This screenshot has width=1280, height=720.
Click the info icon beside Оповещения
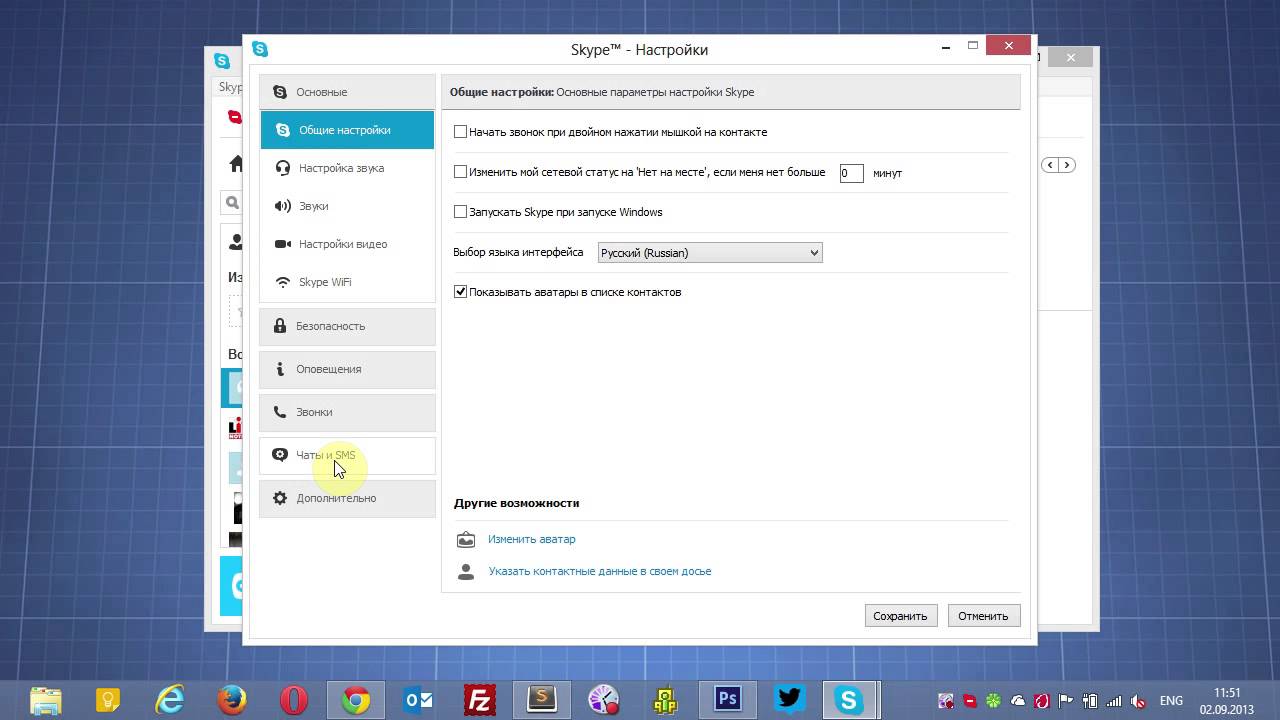[x=280, y=369]
